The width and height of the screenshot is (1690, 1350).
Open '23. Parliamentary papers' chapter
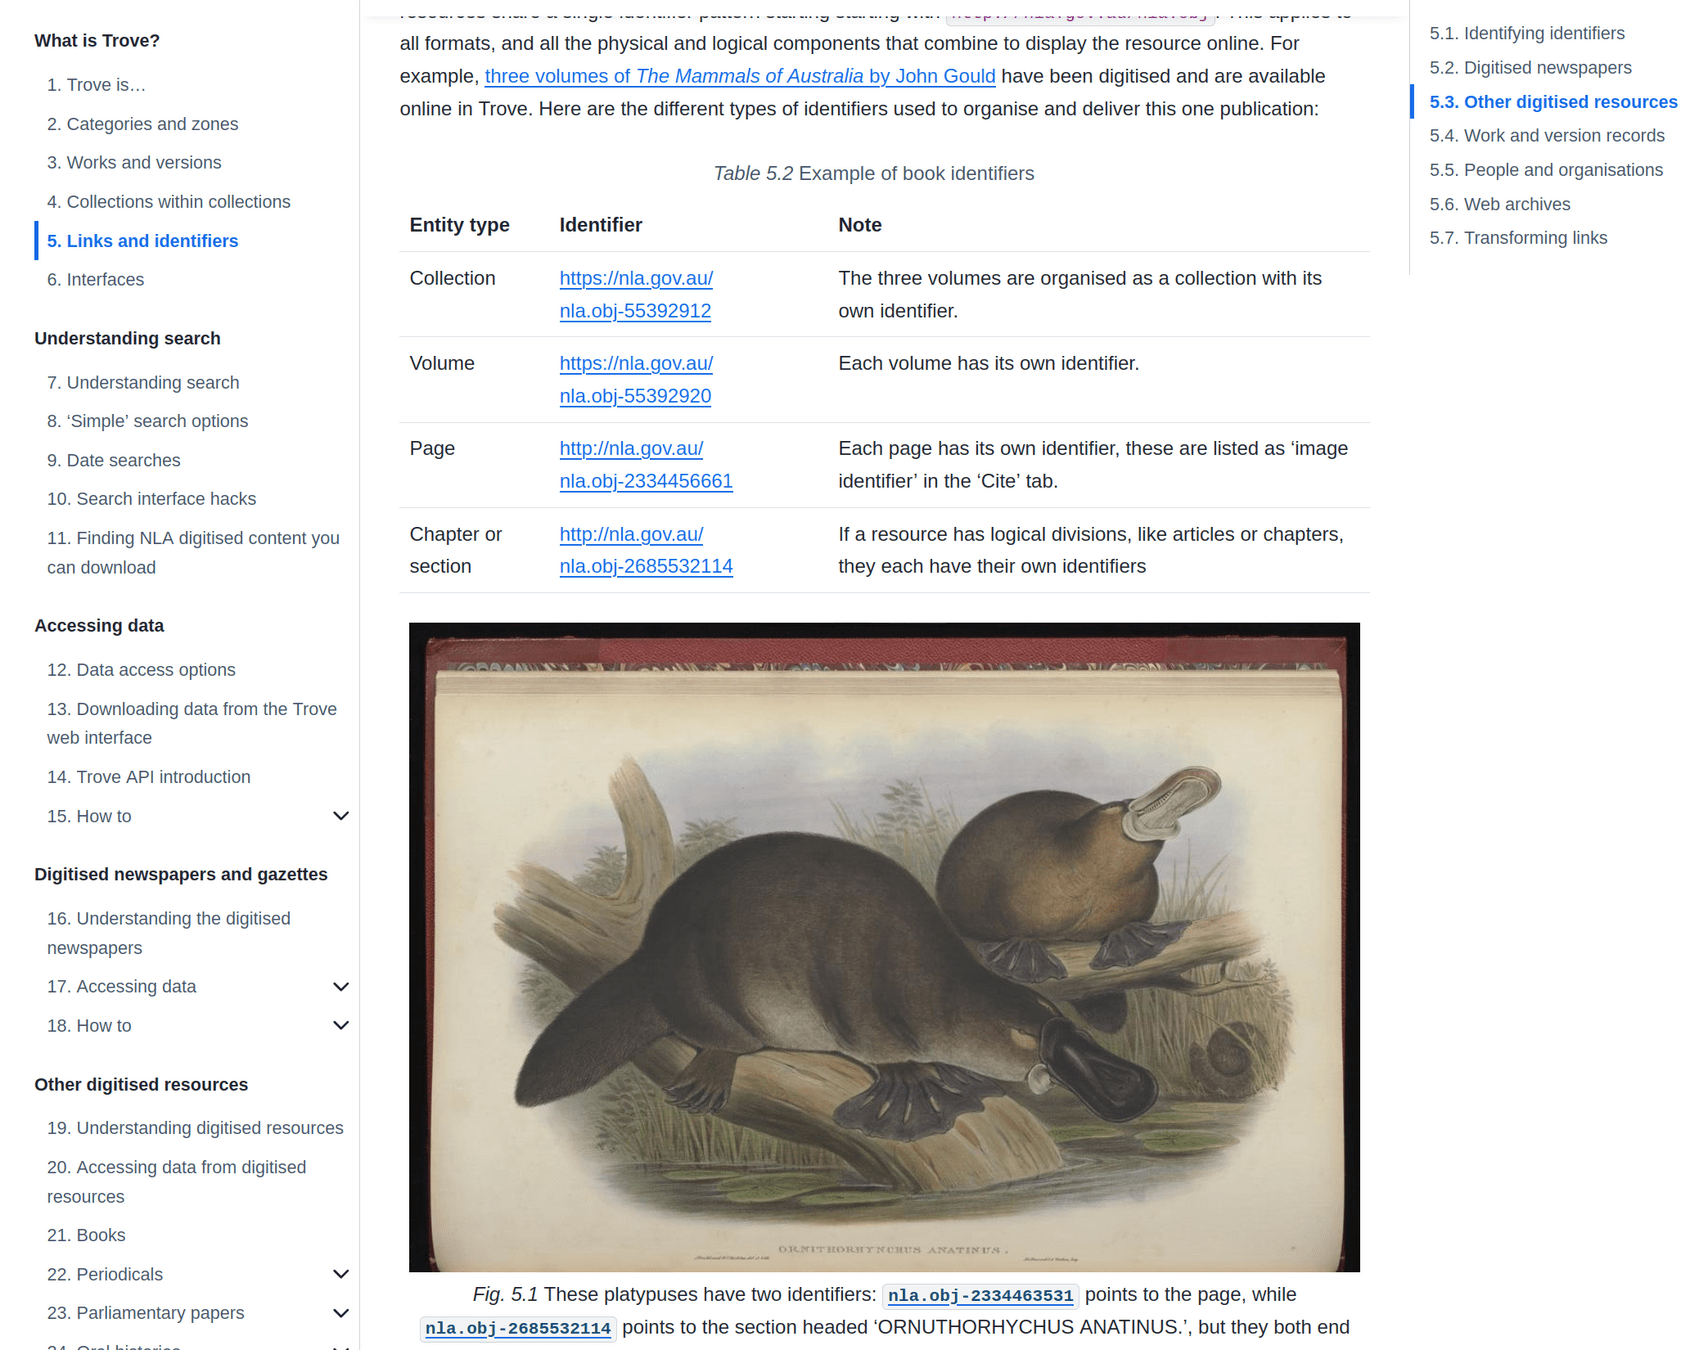(x=145, y=1313)
